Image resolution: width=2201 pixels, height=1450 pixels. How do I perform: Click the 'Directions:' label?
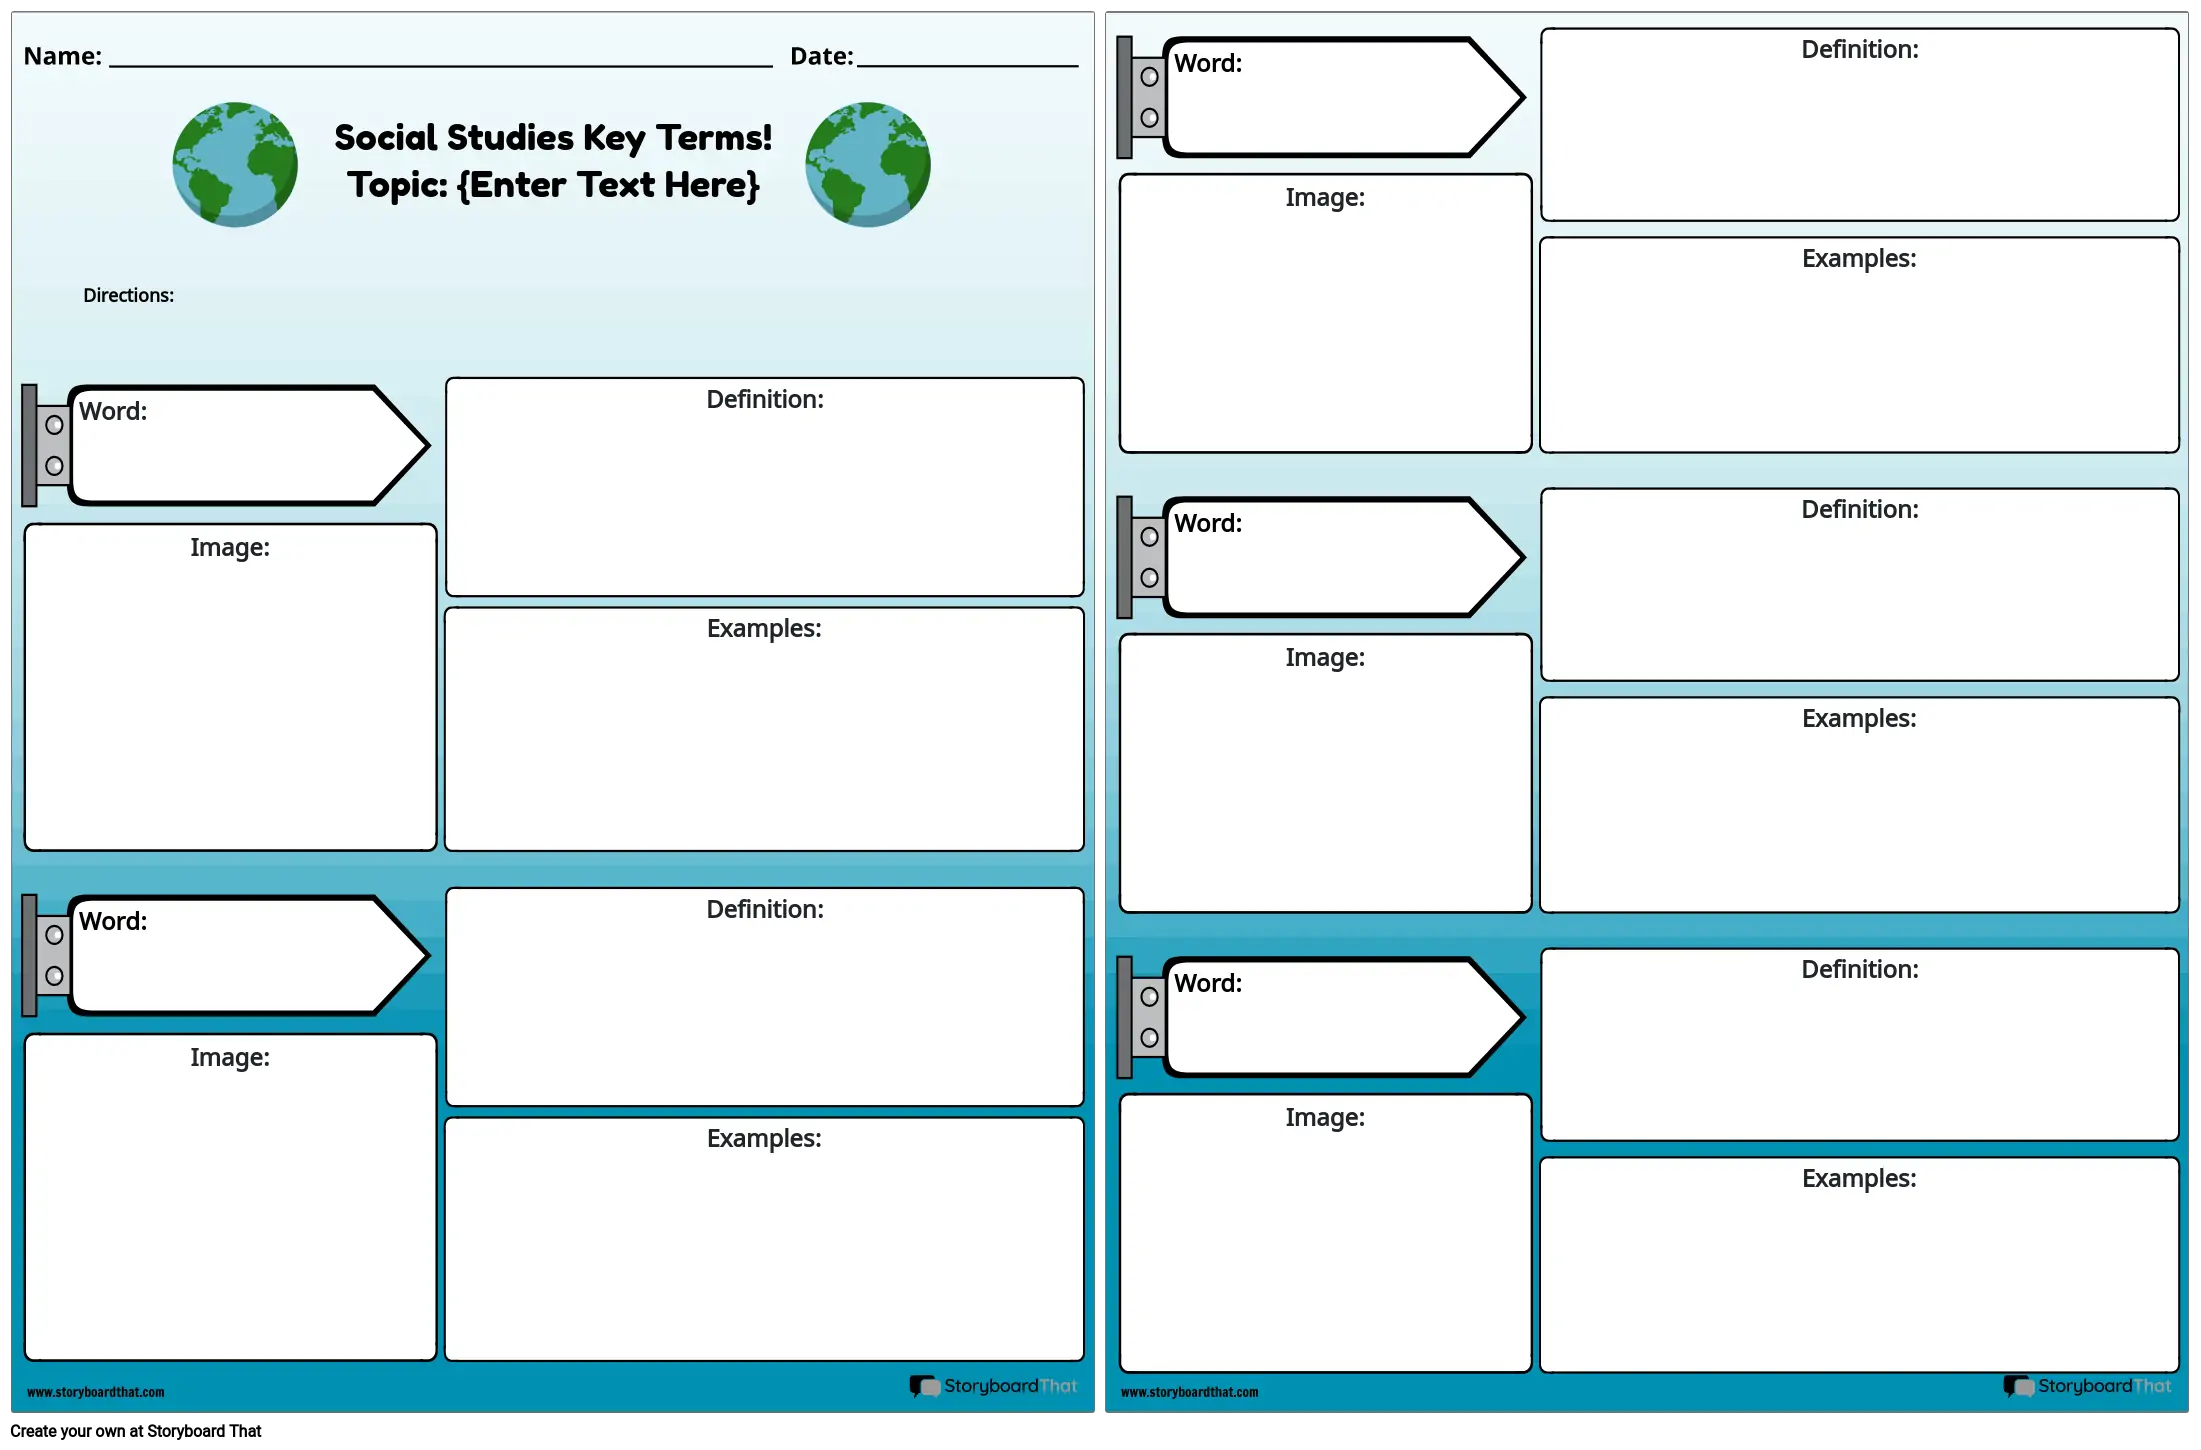128,295
